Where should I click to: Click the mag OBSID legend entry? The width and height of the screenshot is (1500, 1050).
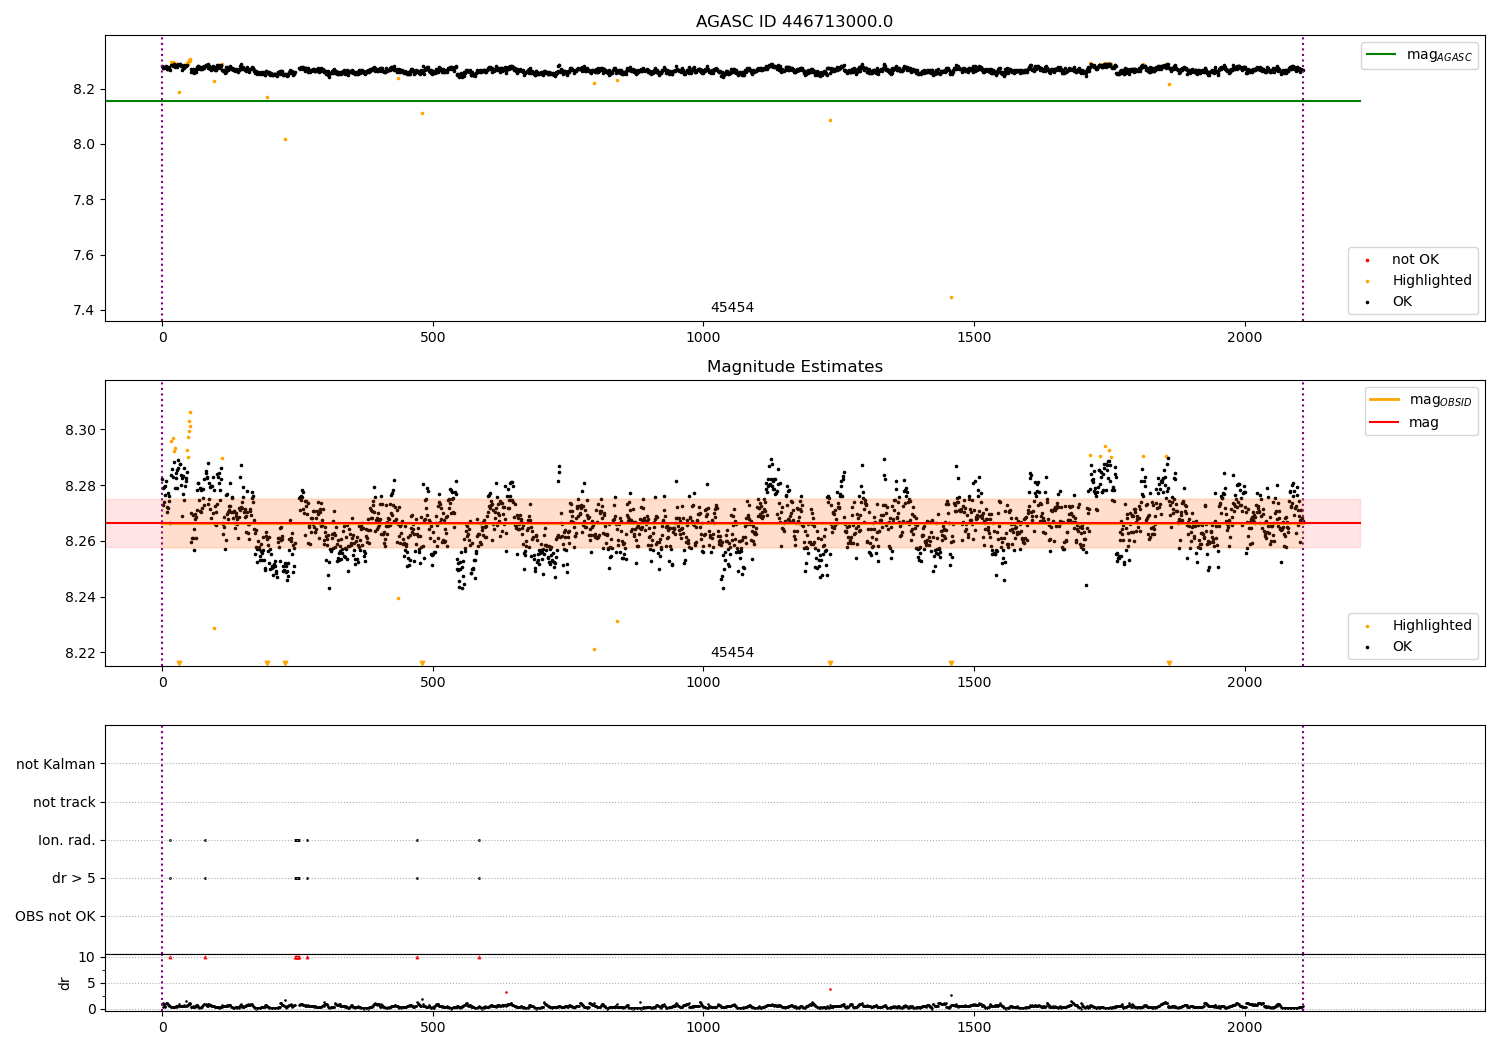(x=1421, y=400)
